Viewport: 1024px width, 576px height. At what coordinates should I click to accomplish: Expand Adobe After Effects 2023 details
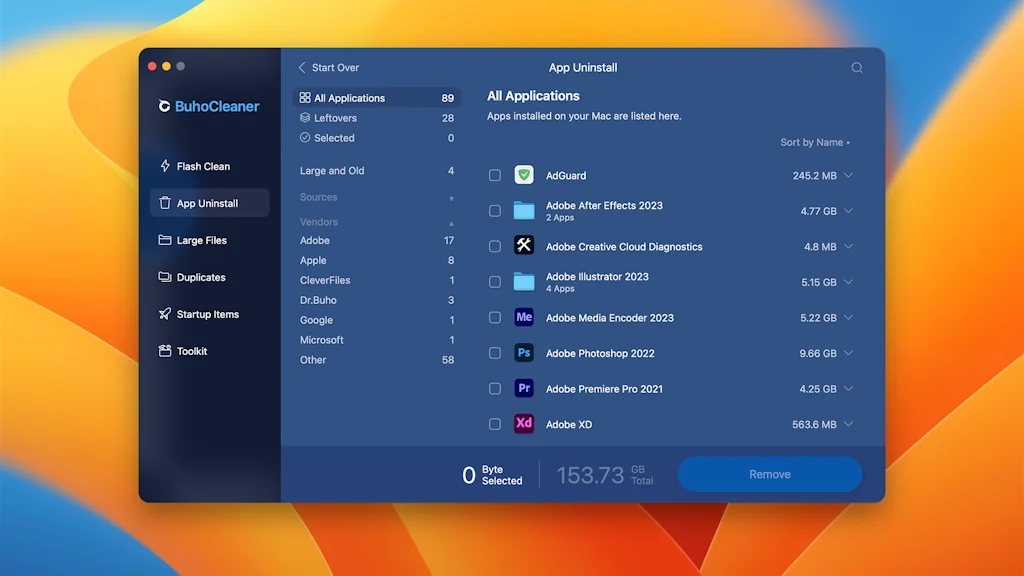(849, 211)
